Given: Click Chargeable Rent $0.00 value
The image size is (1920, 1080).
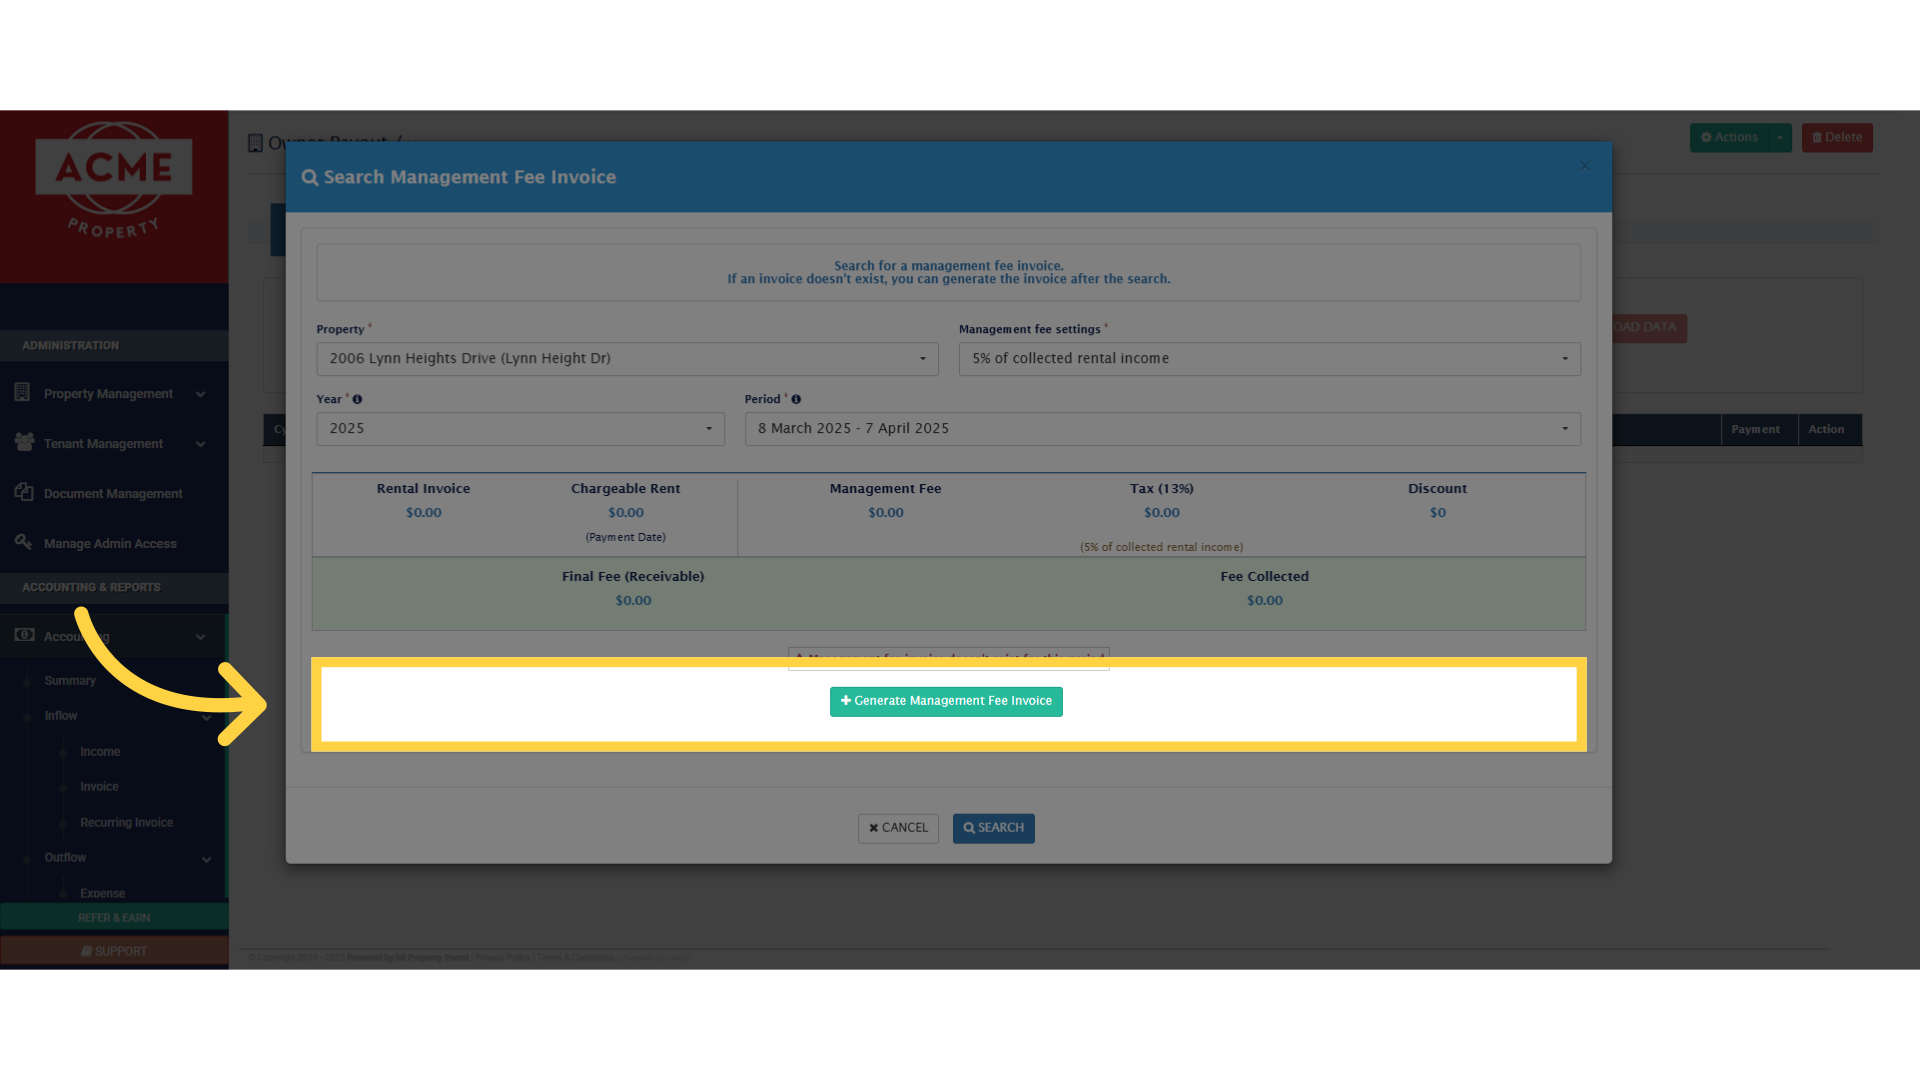Looking at the screenshot, I should (626, 513).
